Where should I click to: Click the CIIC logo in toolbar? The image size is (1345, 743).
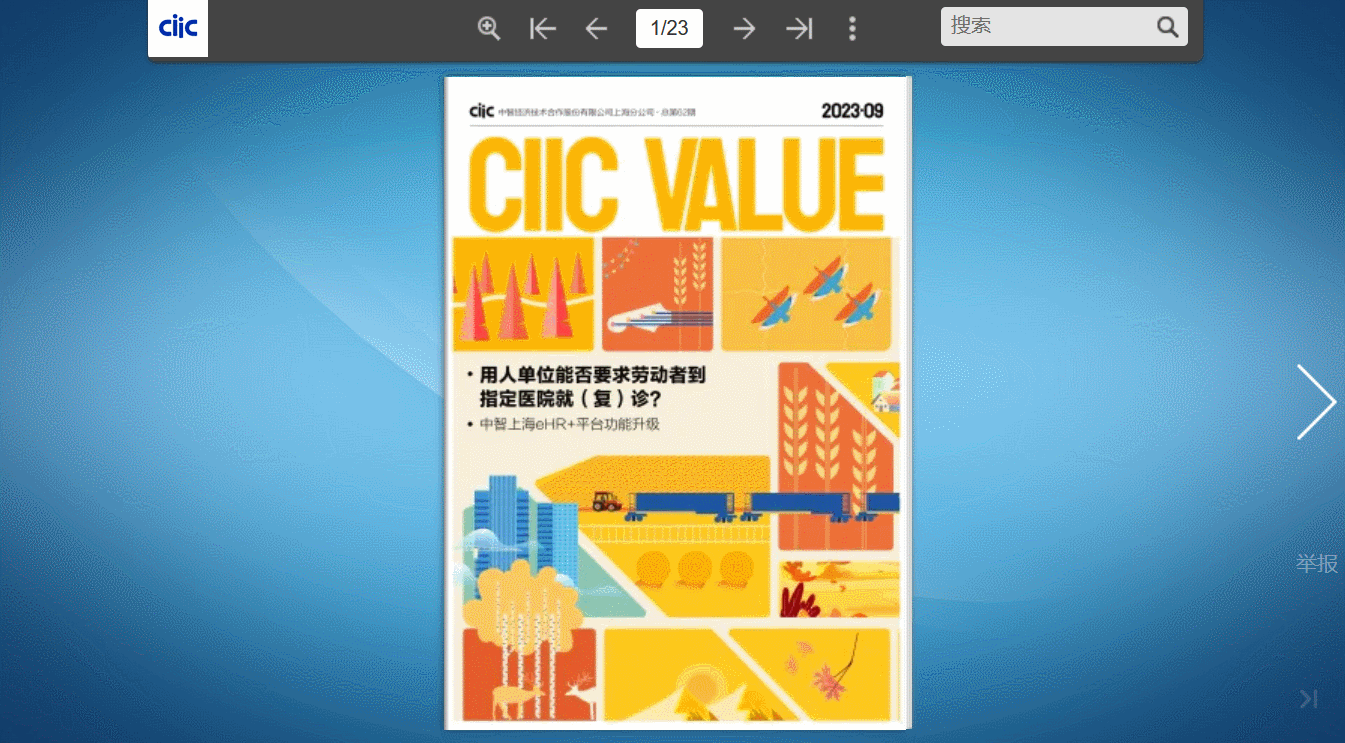(x=178, y=28)
